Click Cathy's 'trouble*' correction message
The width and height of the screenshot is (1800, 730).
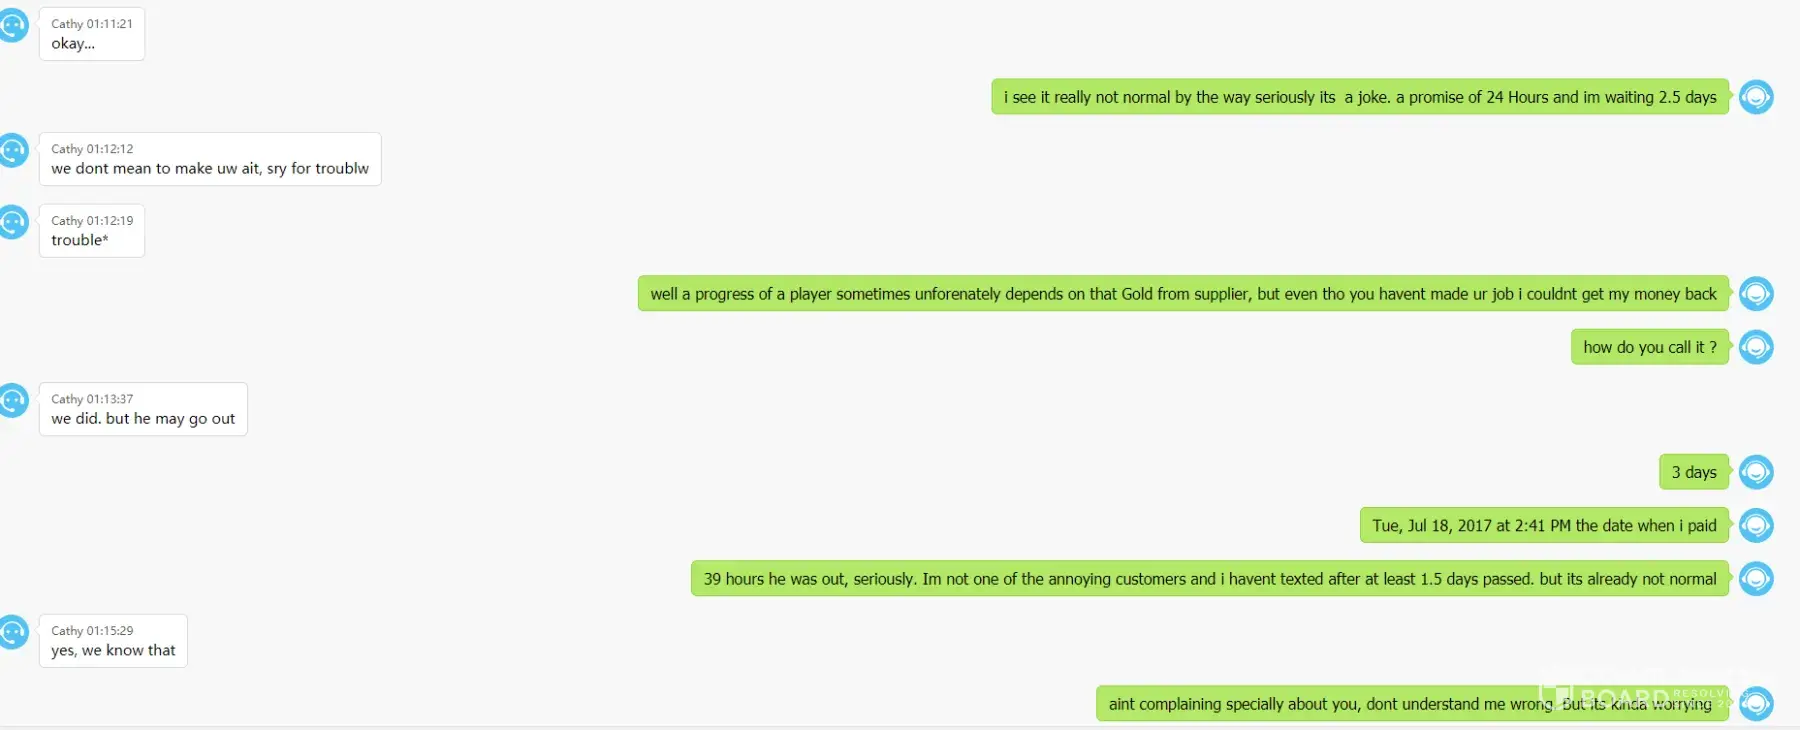point(92,231)
